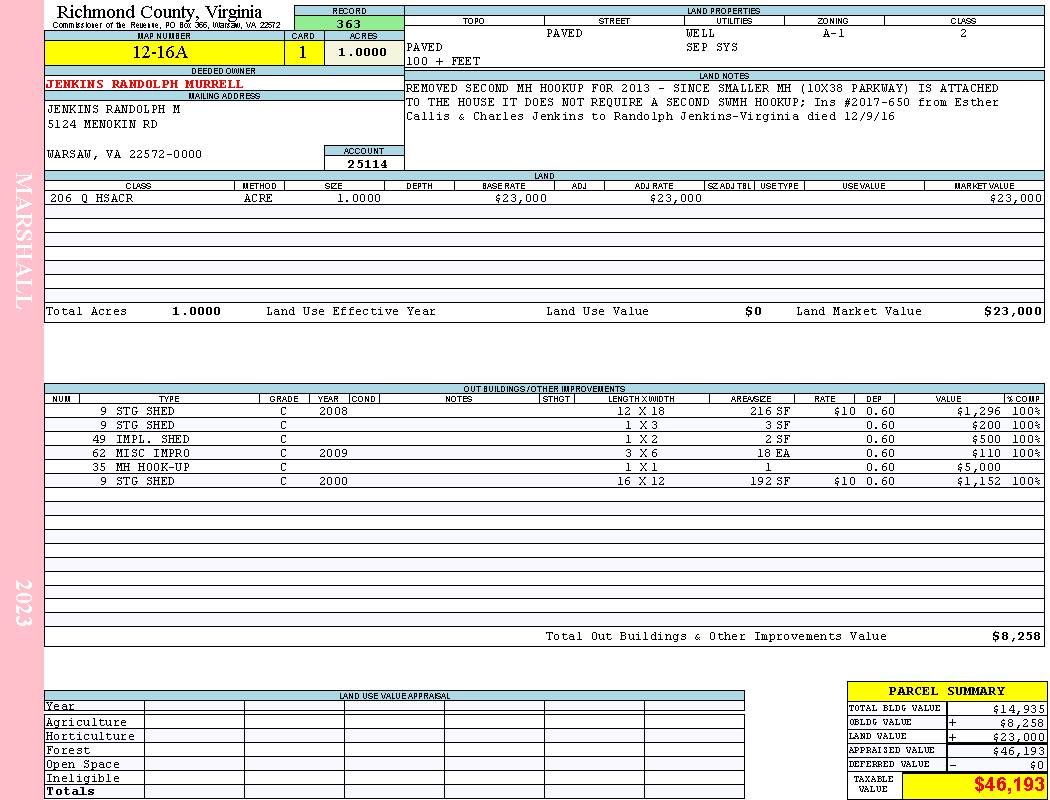Click the land row market value $23,000

click(x=1016, y=198)
